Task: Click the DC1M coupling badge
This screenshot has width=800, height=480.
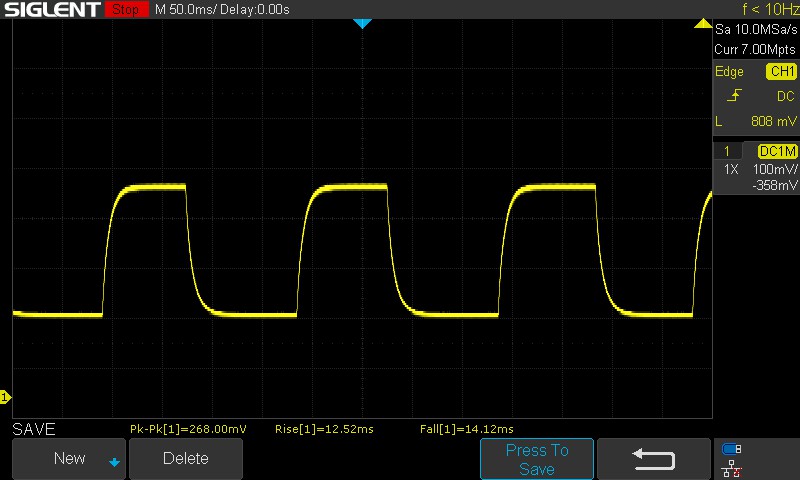Action: pos(777,151)
